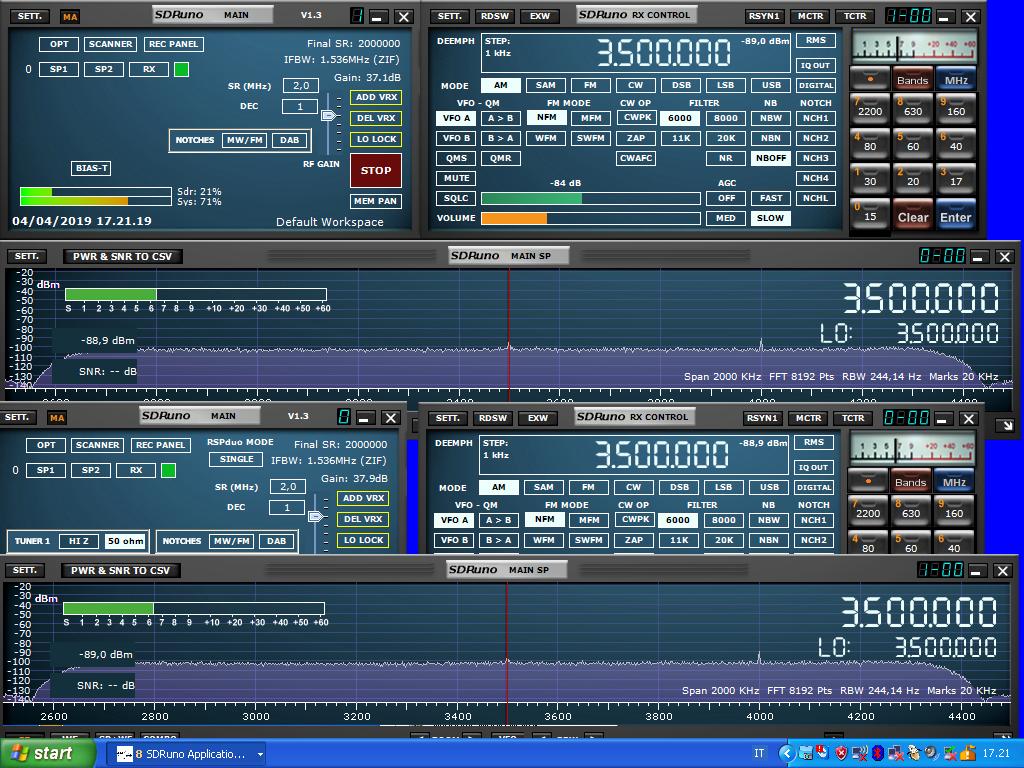Open DEC field in lower MAIN window

(x=287, y=507)
